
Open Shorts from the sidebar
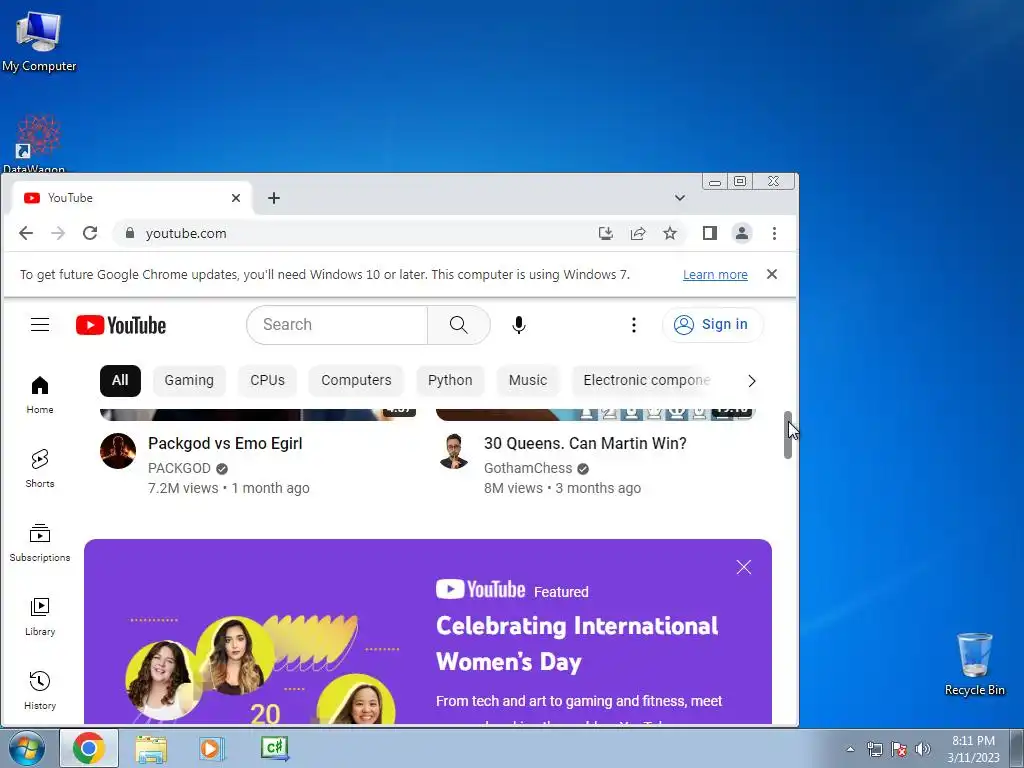[40, 469]
